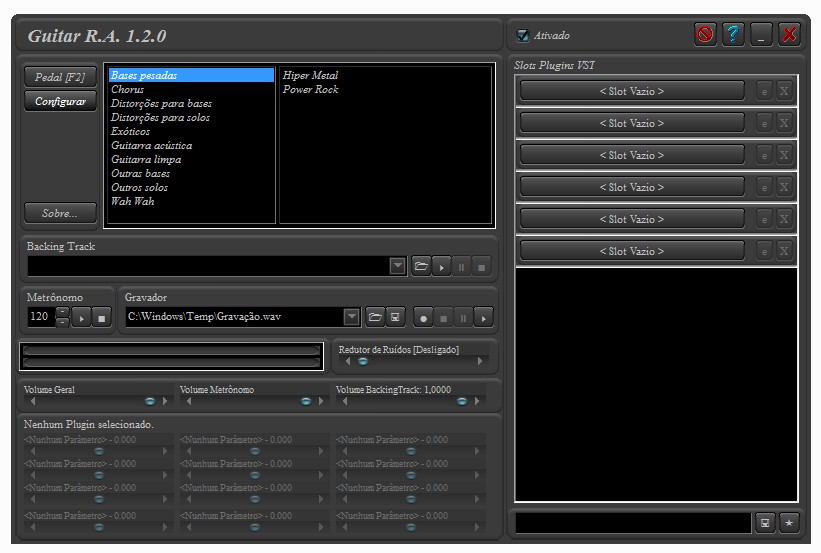This screenshot has height=553, width=821.
Task: Select the Bases pesadas category
Action: [191, 75]
